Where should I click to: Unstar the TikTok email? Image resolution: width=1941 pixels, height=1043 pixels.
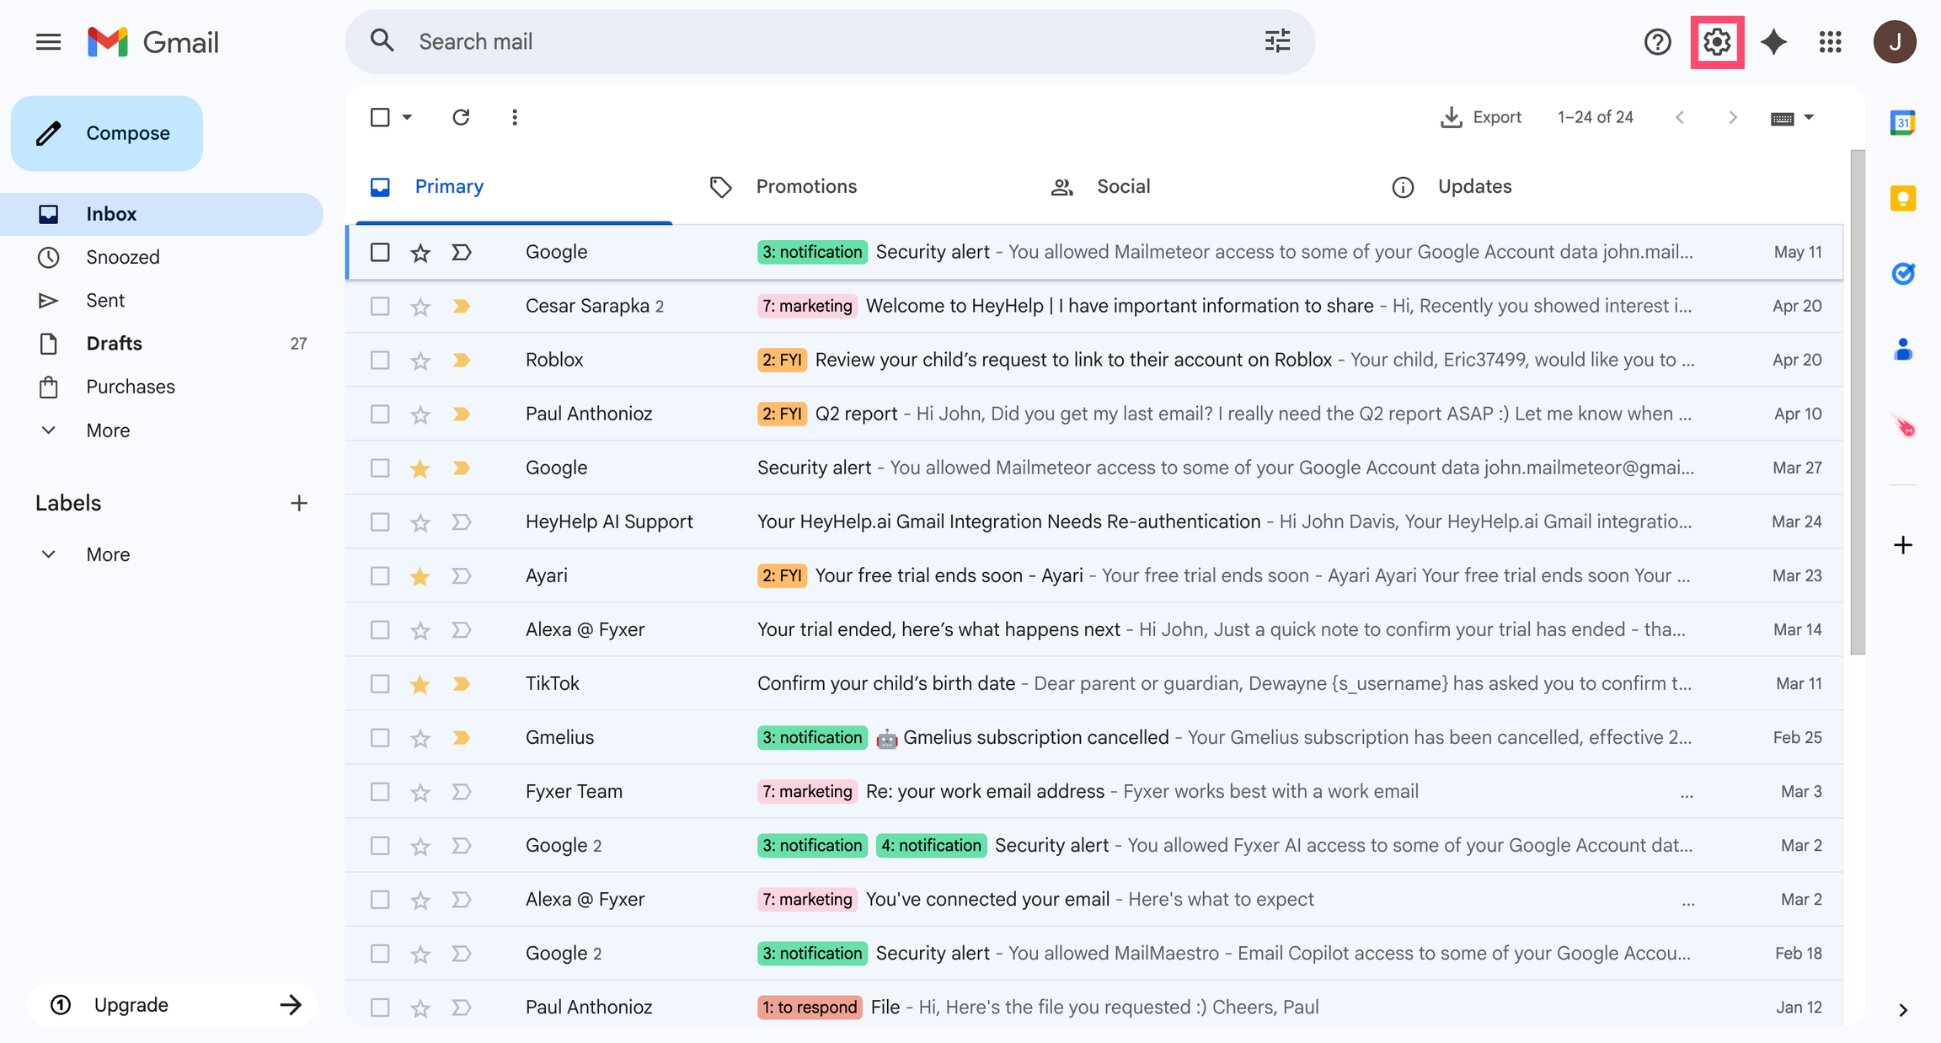(420, 685)
